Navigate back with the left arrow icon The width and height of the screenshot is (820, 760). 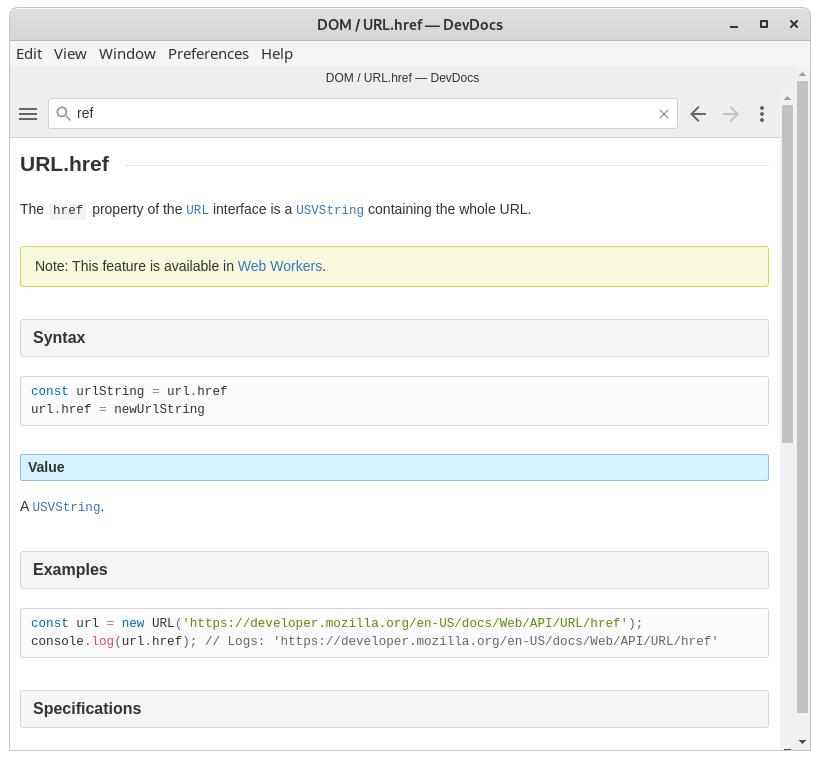click(698, 113)
